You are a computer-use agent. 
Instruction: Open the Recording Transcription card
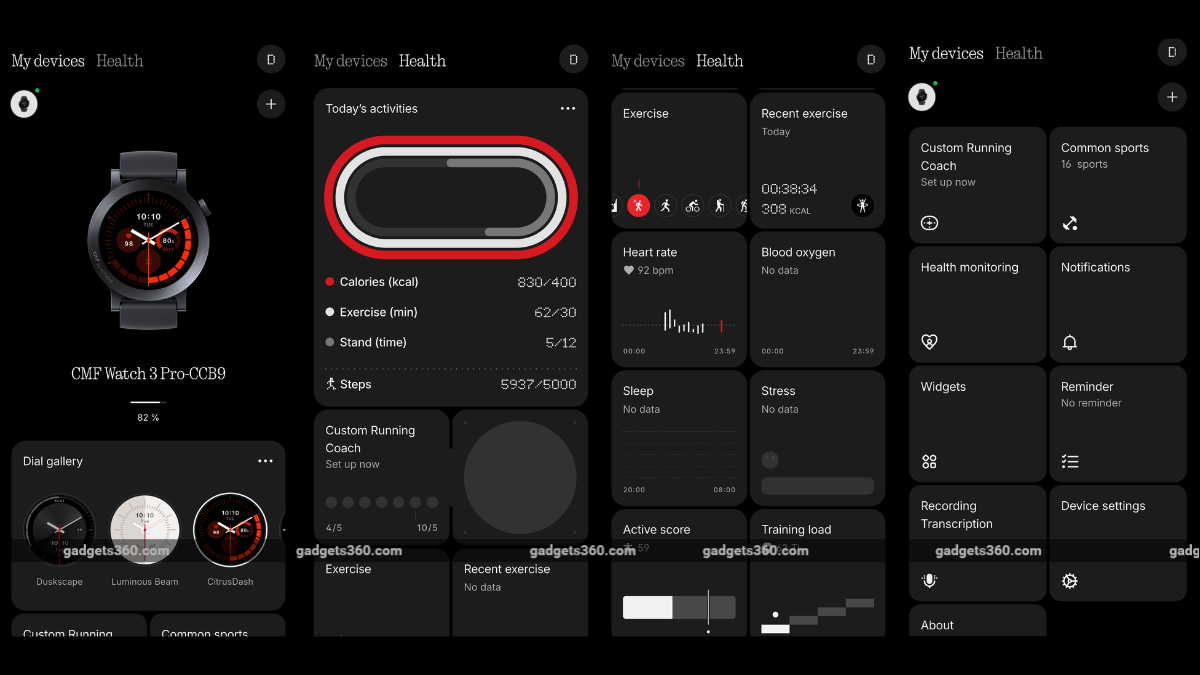[x=978, y=543]
